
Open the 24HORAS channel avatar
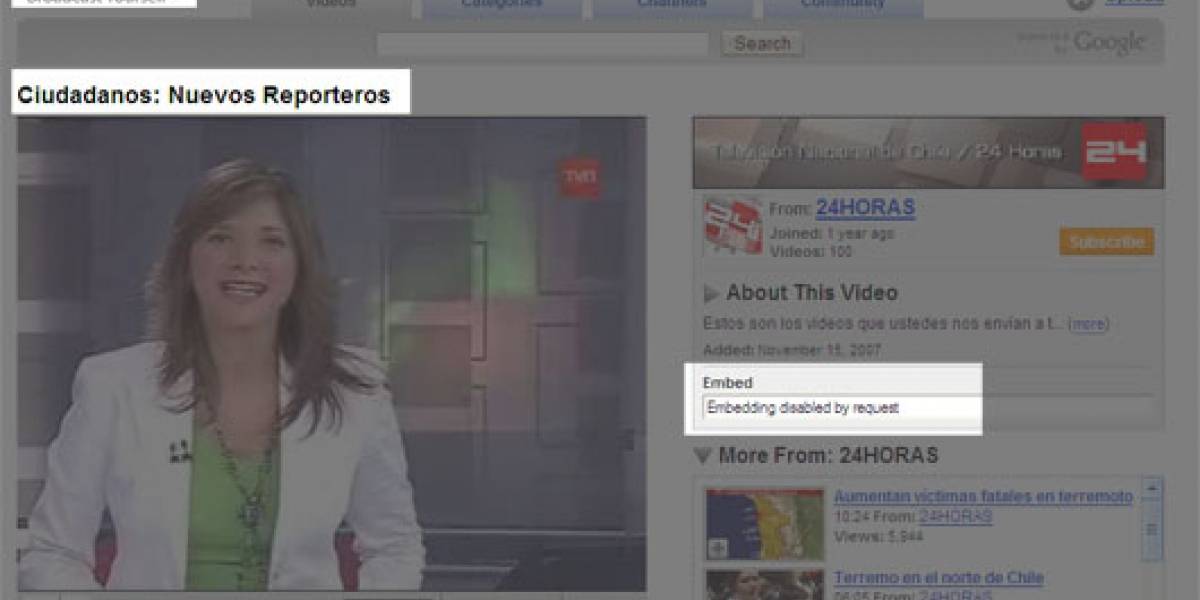[733, 226]
